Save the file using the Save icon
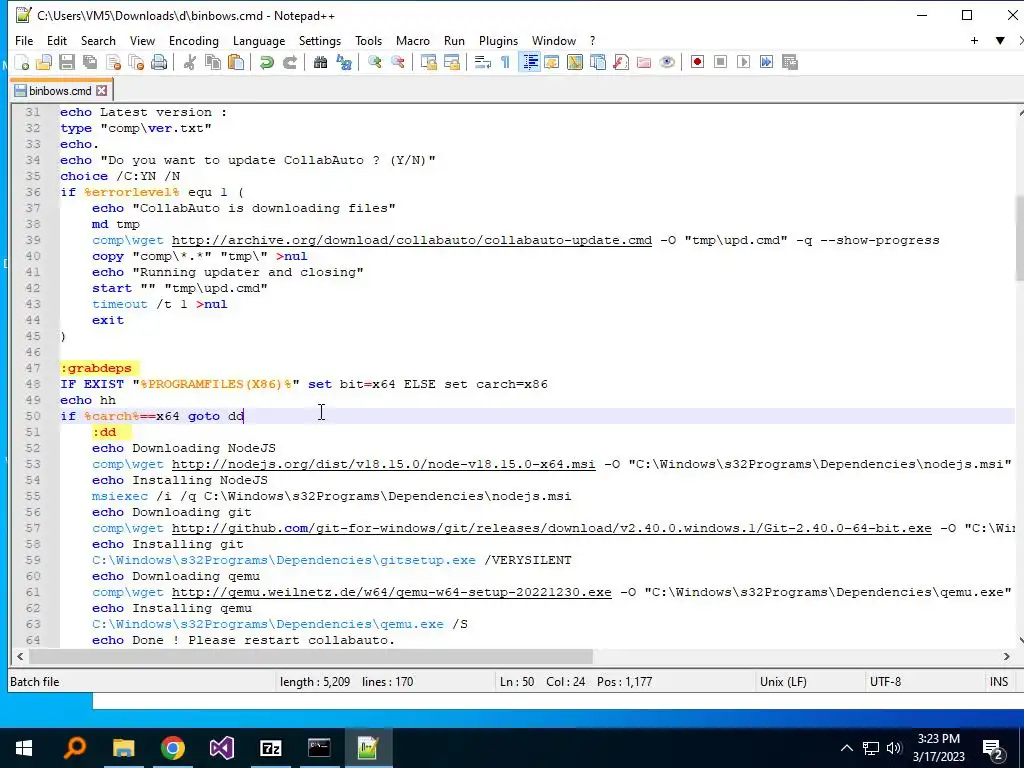Viewport: 1024px width, 768px height. [x=67, y=62]
